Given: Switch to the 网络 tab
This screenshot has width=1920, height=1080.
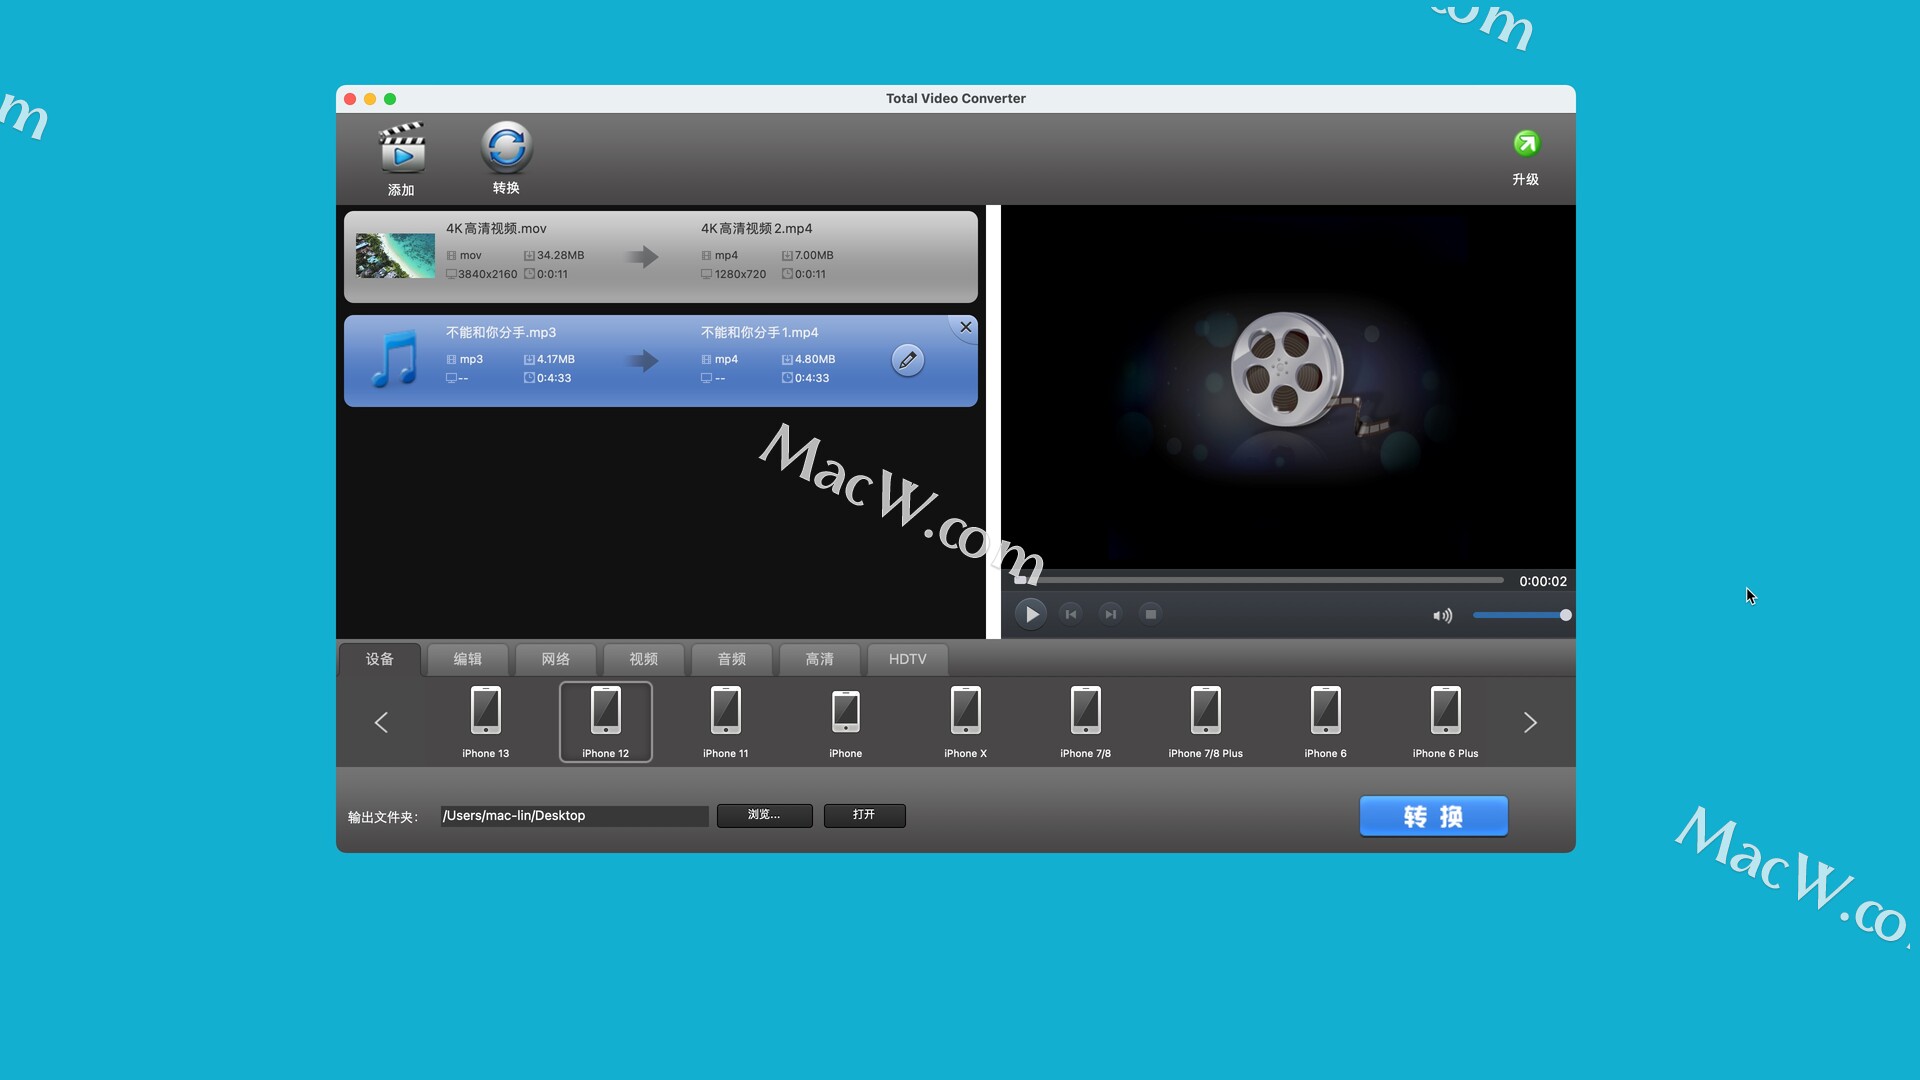Looking at the screenshot, I should (x=556, y=659).
